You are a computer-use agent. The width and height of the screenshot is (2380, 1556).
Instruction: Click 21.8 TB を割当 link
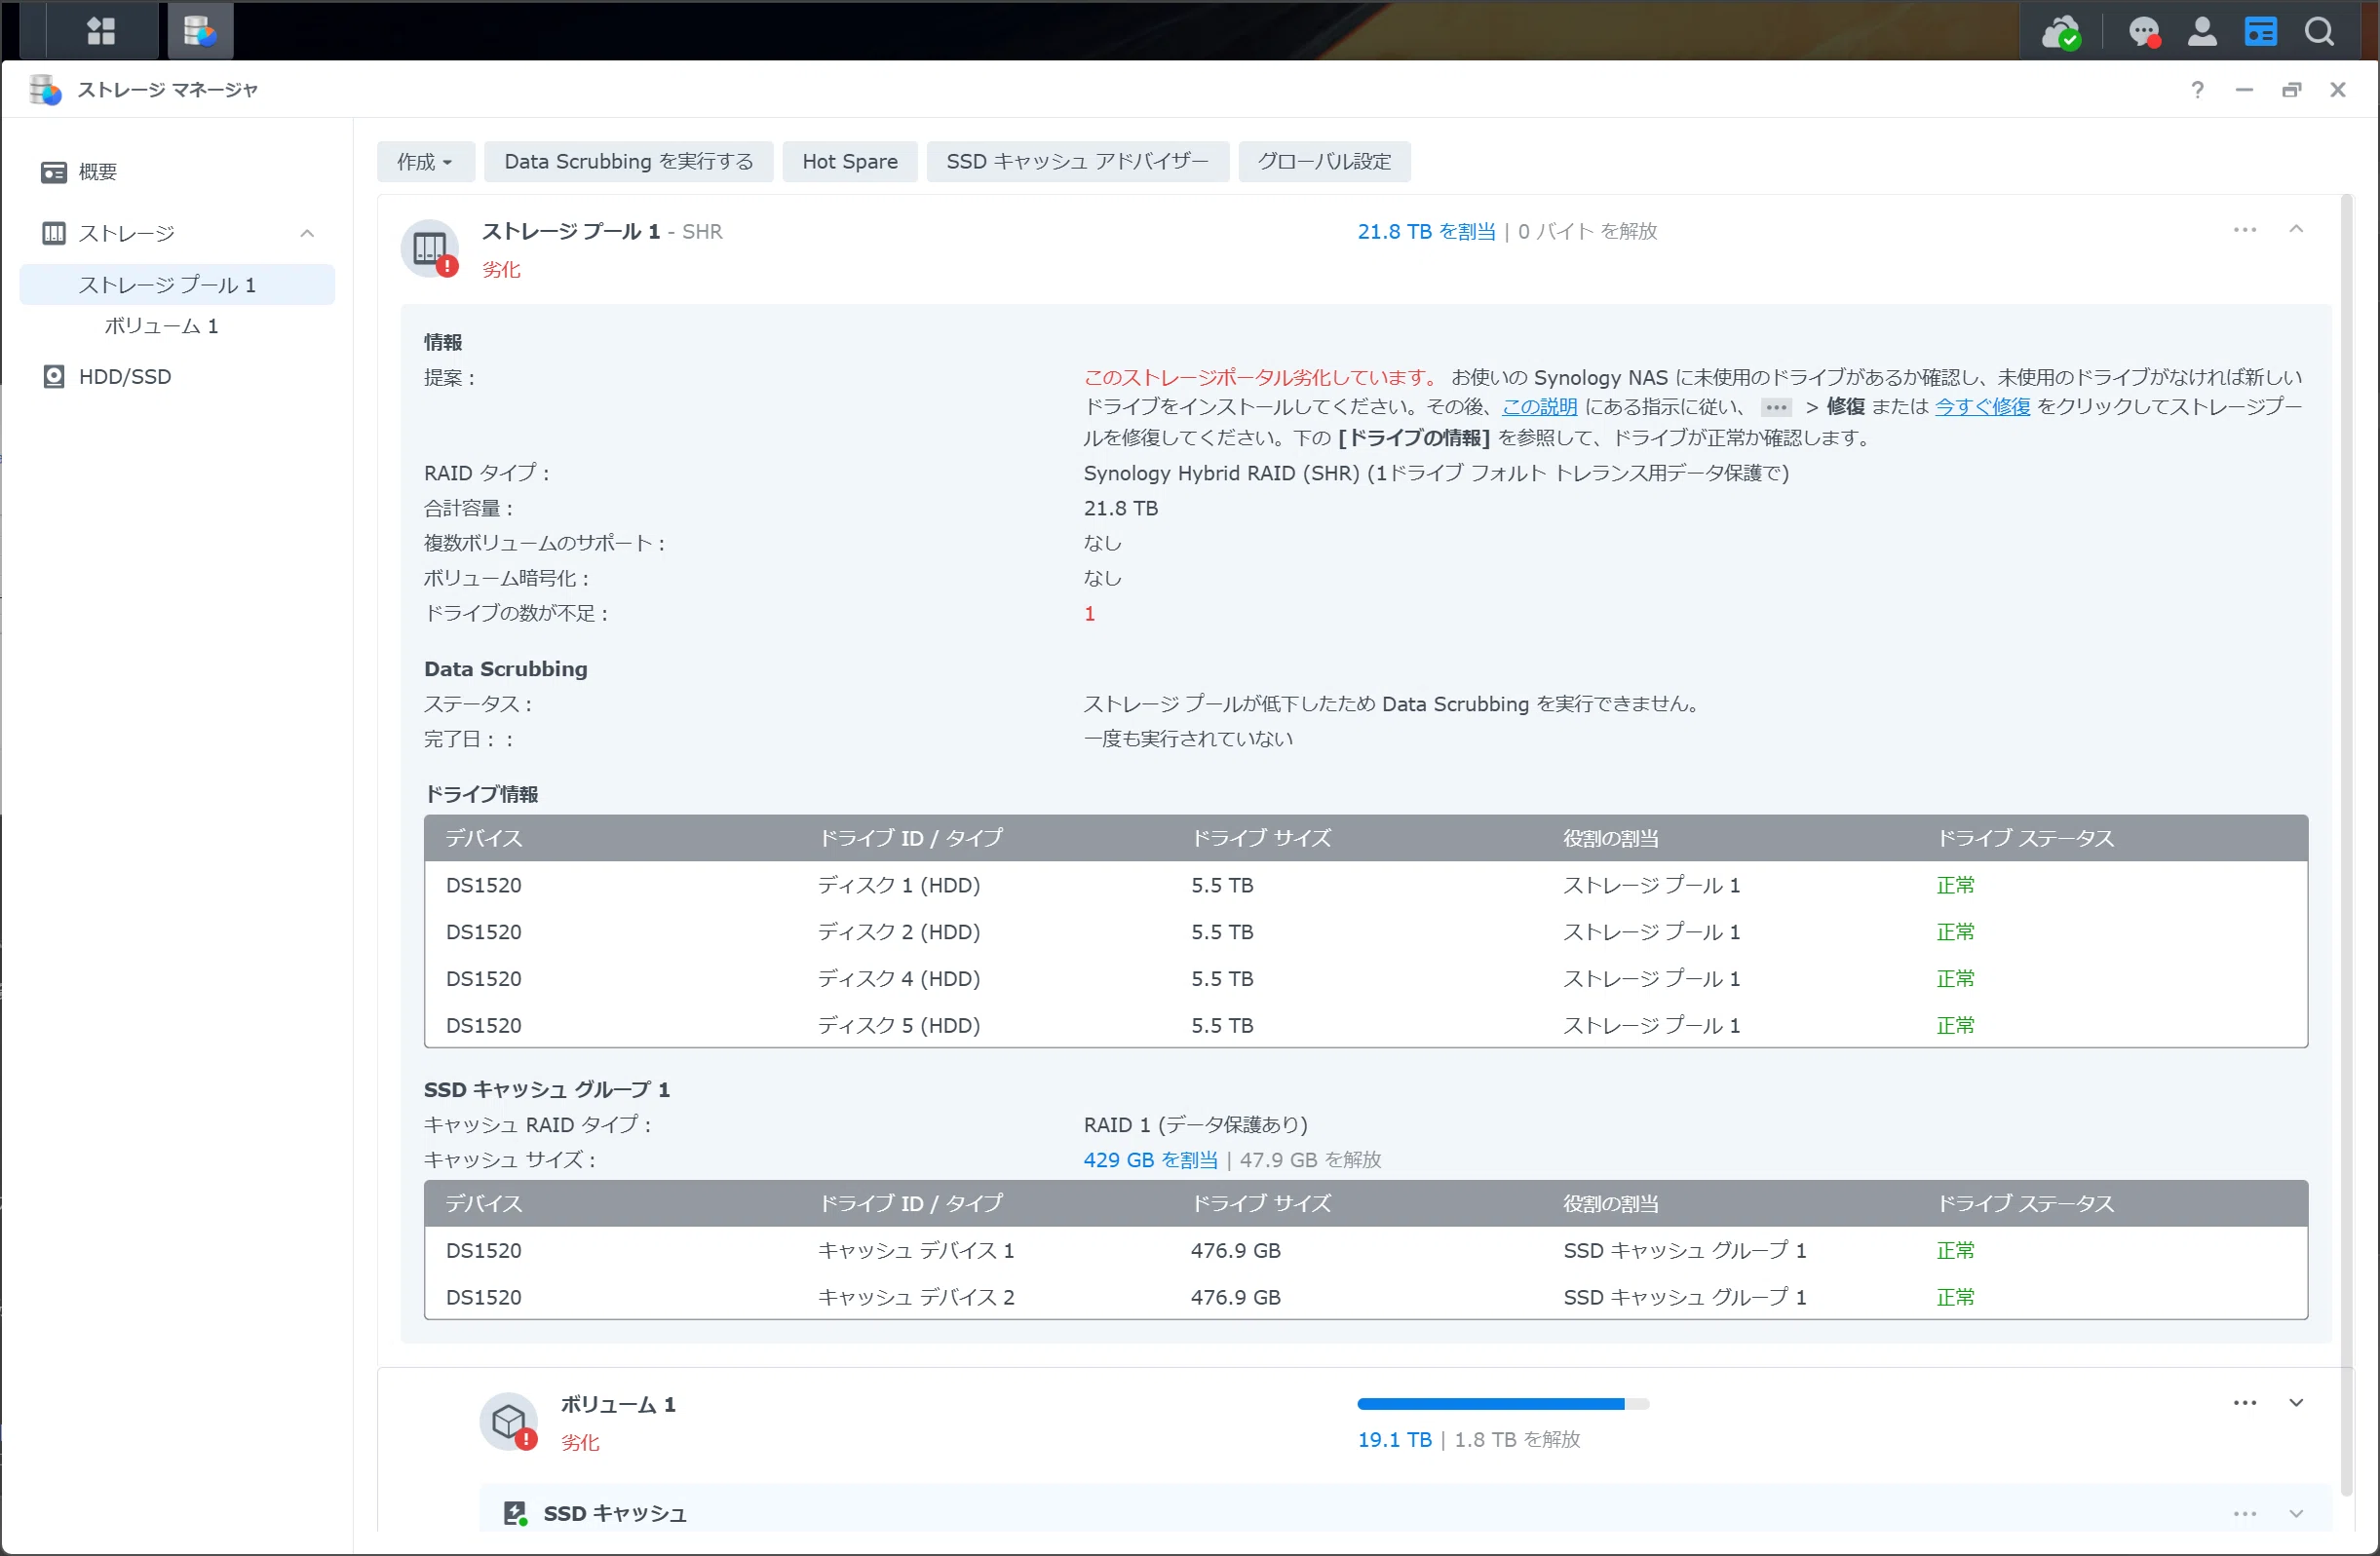coord(1426,231)
